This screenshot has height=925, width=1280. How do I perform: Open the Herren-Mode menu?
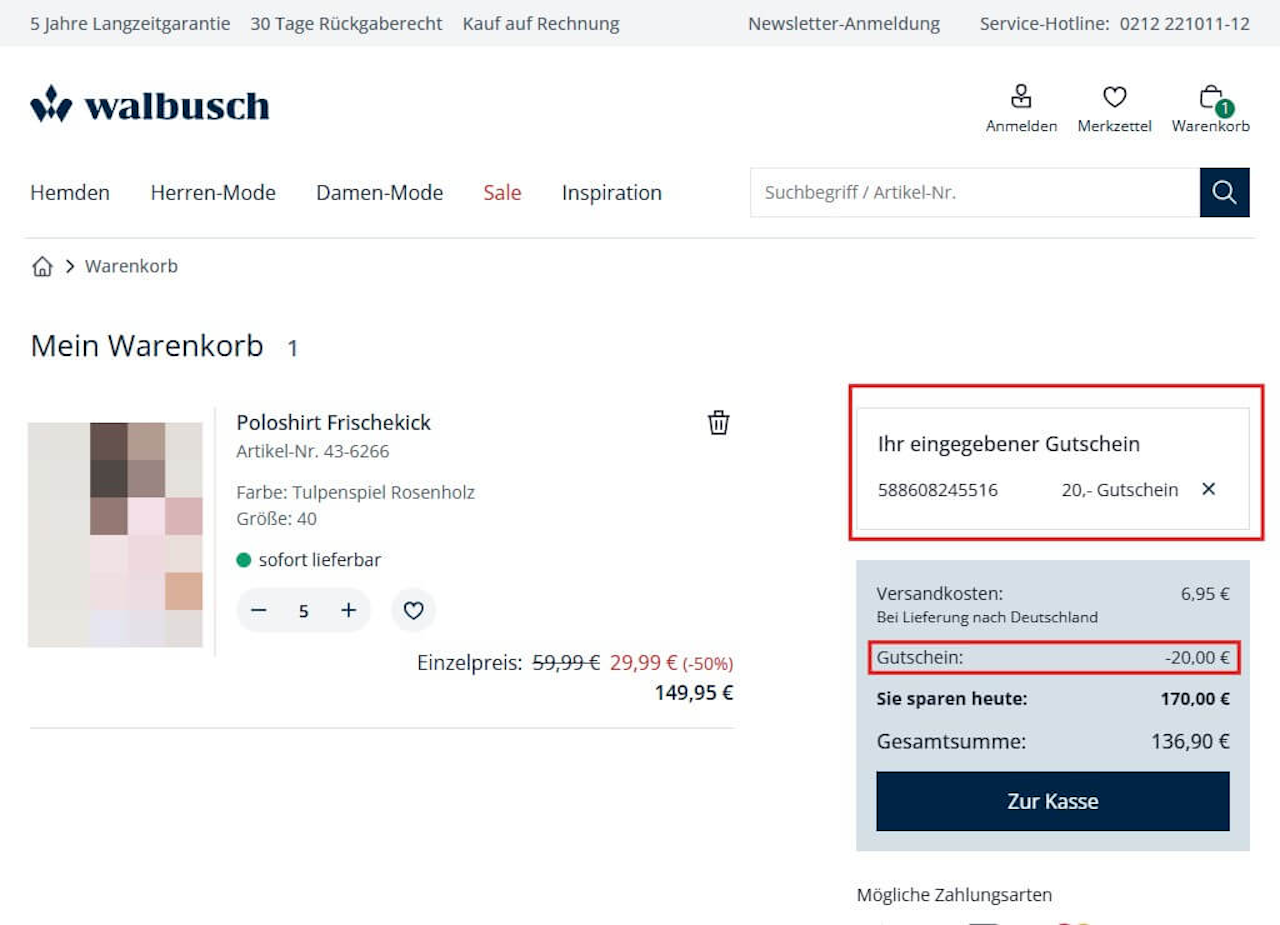213,192
